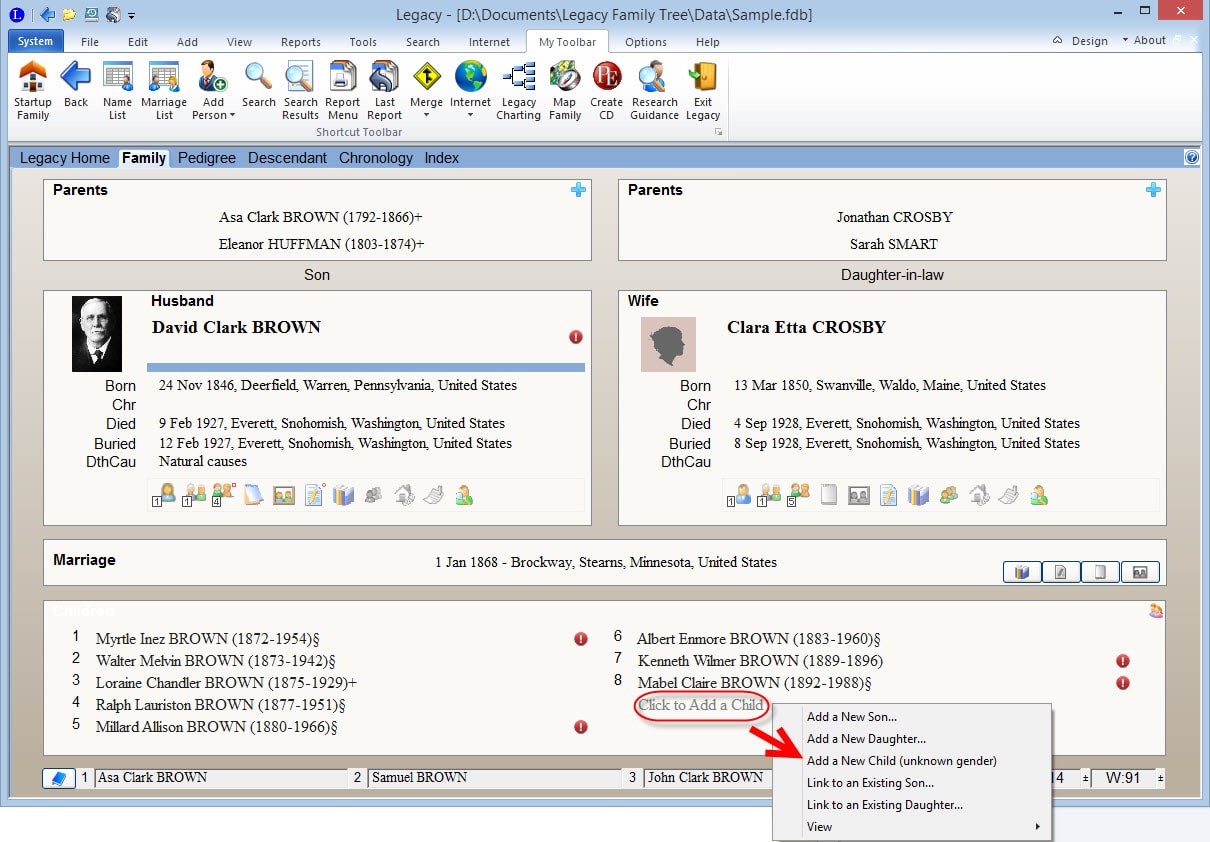This screenshot has width=1210, height=842.
Task: Open wife's sources books icon
Action: (x=918, y=494)
